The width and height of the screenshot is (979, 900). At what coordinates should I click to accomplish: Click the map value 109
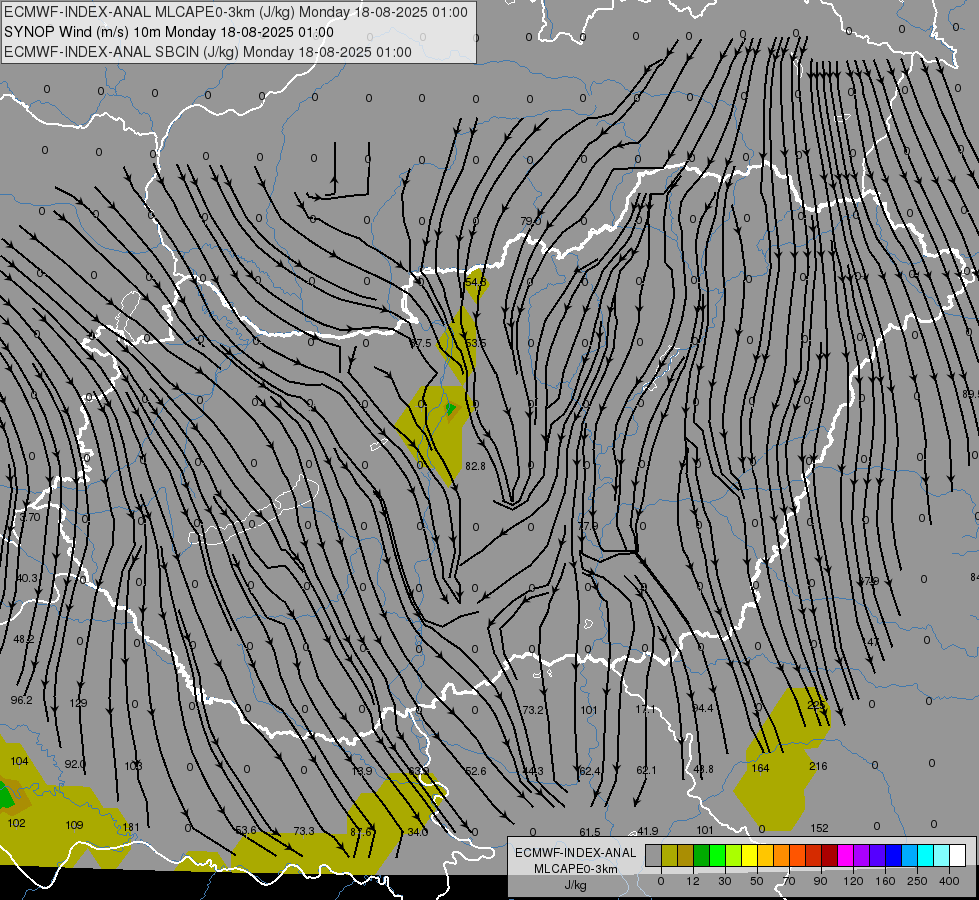click(74, 825)
